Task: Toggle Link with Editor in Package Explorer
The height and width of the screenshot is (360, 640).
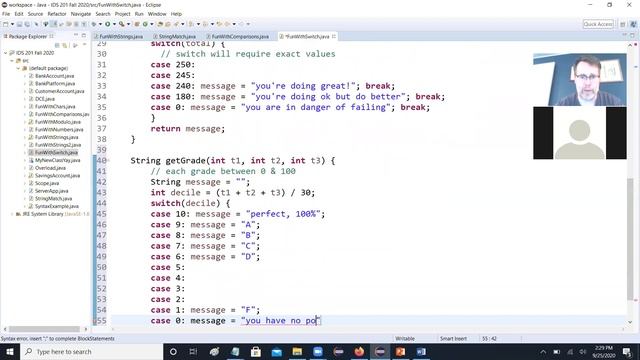Action: pyautogui.click(x=65, y=45)
